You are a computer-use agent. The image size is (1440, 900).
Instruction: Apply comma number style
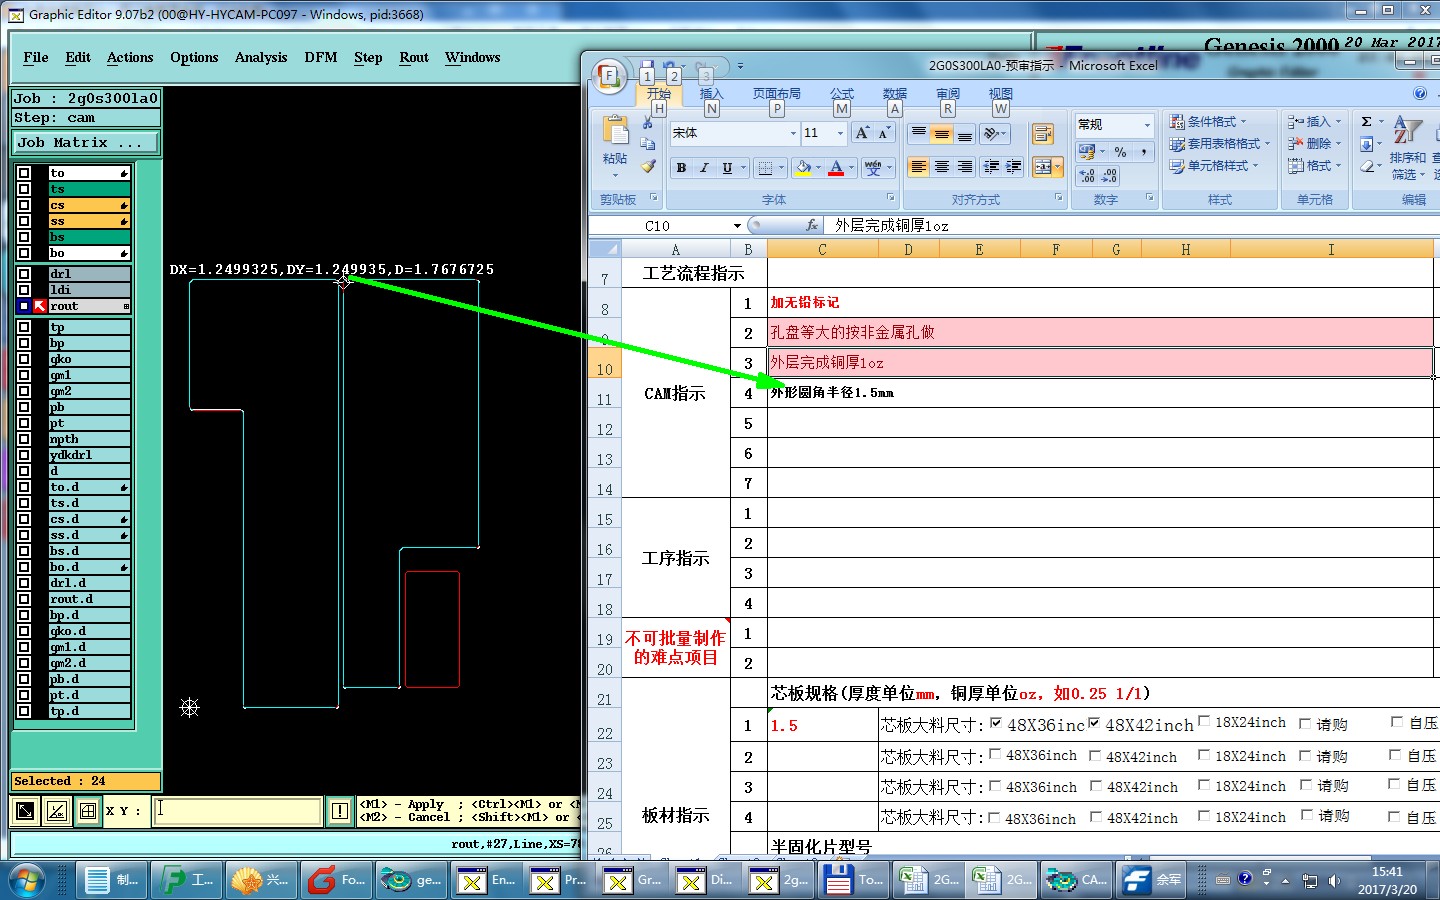point(1143,152)
